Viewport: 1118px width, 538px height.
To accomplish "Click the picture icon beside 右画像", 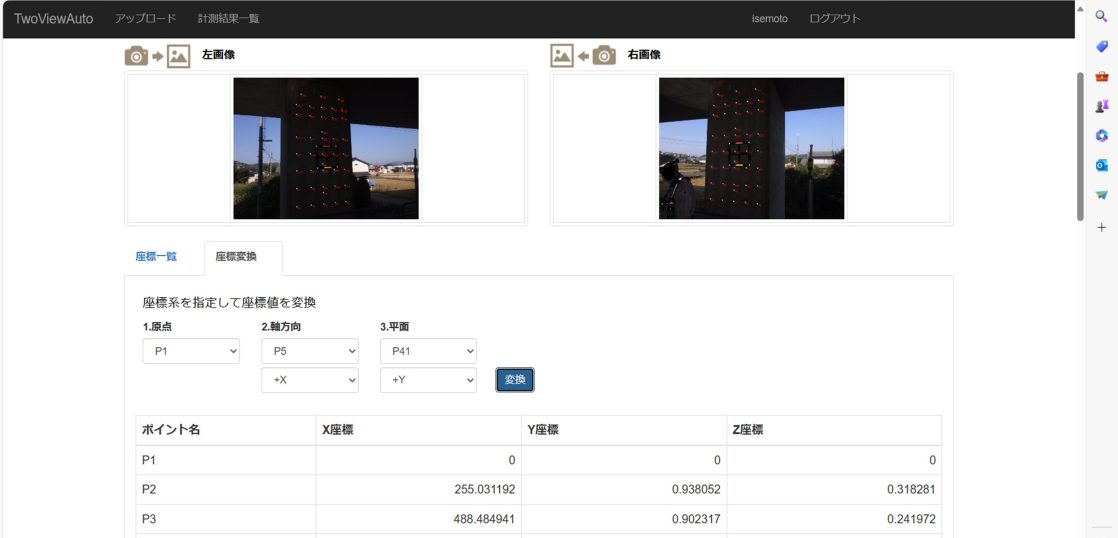I will (562, 56).
